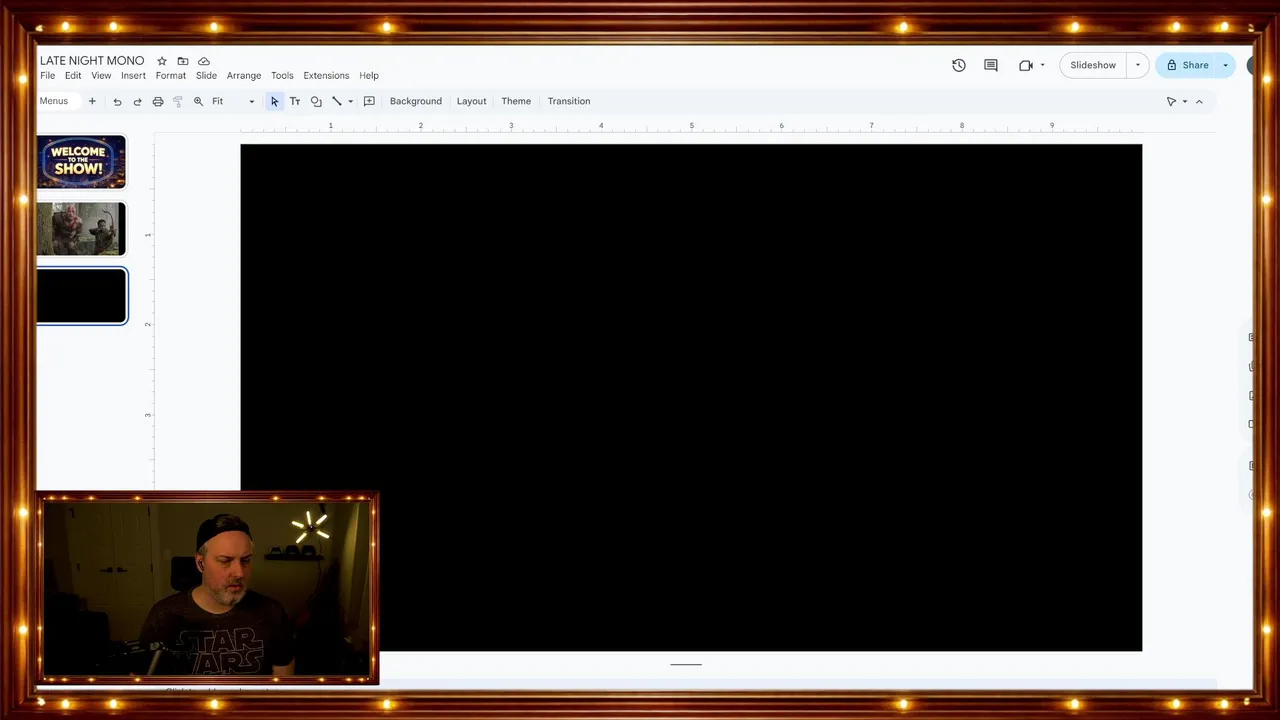1280x720 pixels.
Task: Hide the menus with the up chevron
Action: [x=1199, y=101]
